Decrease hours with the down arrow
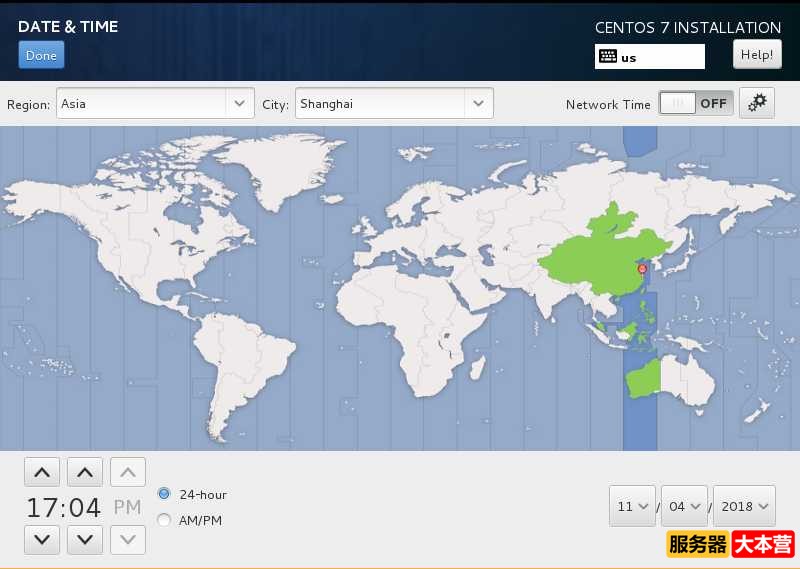Screen dimensions: 800x569 click(x=41, y=540)
